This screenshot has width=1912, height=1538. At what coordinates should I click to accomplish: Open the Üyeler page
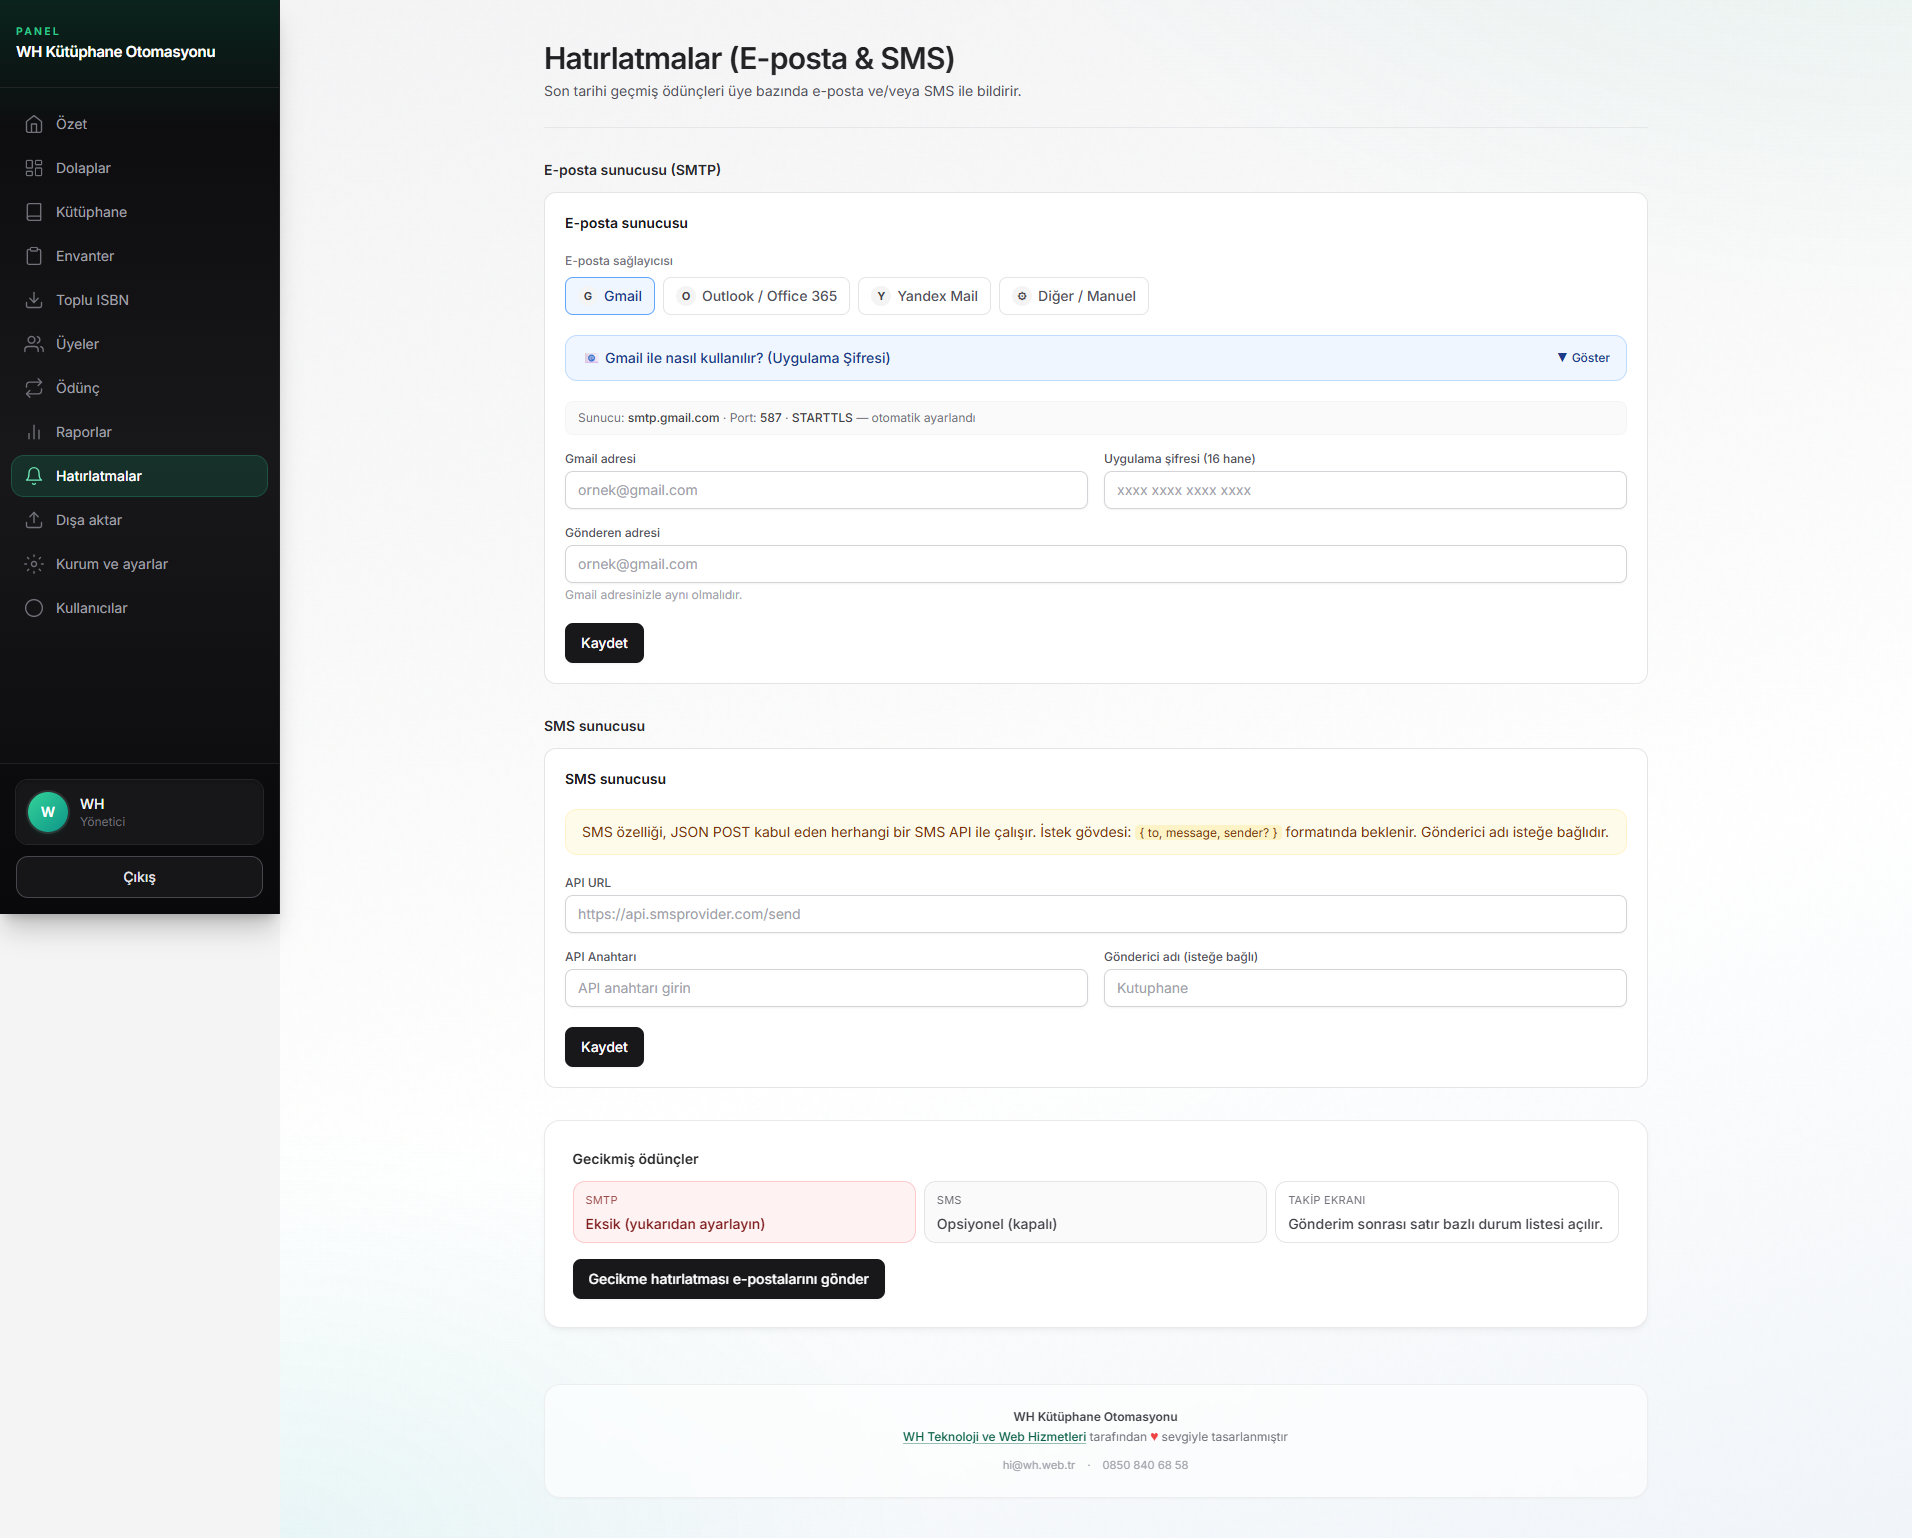pos(139,344)
